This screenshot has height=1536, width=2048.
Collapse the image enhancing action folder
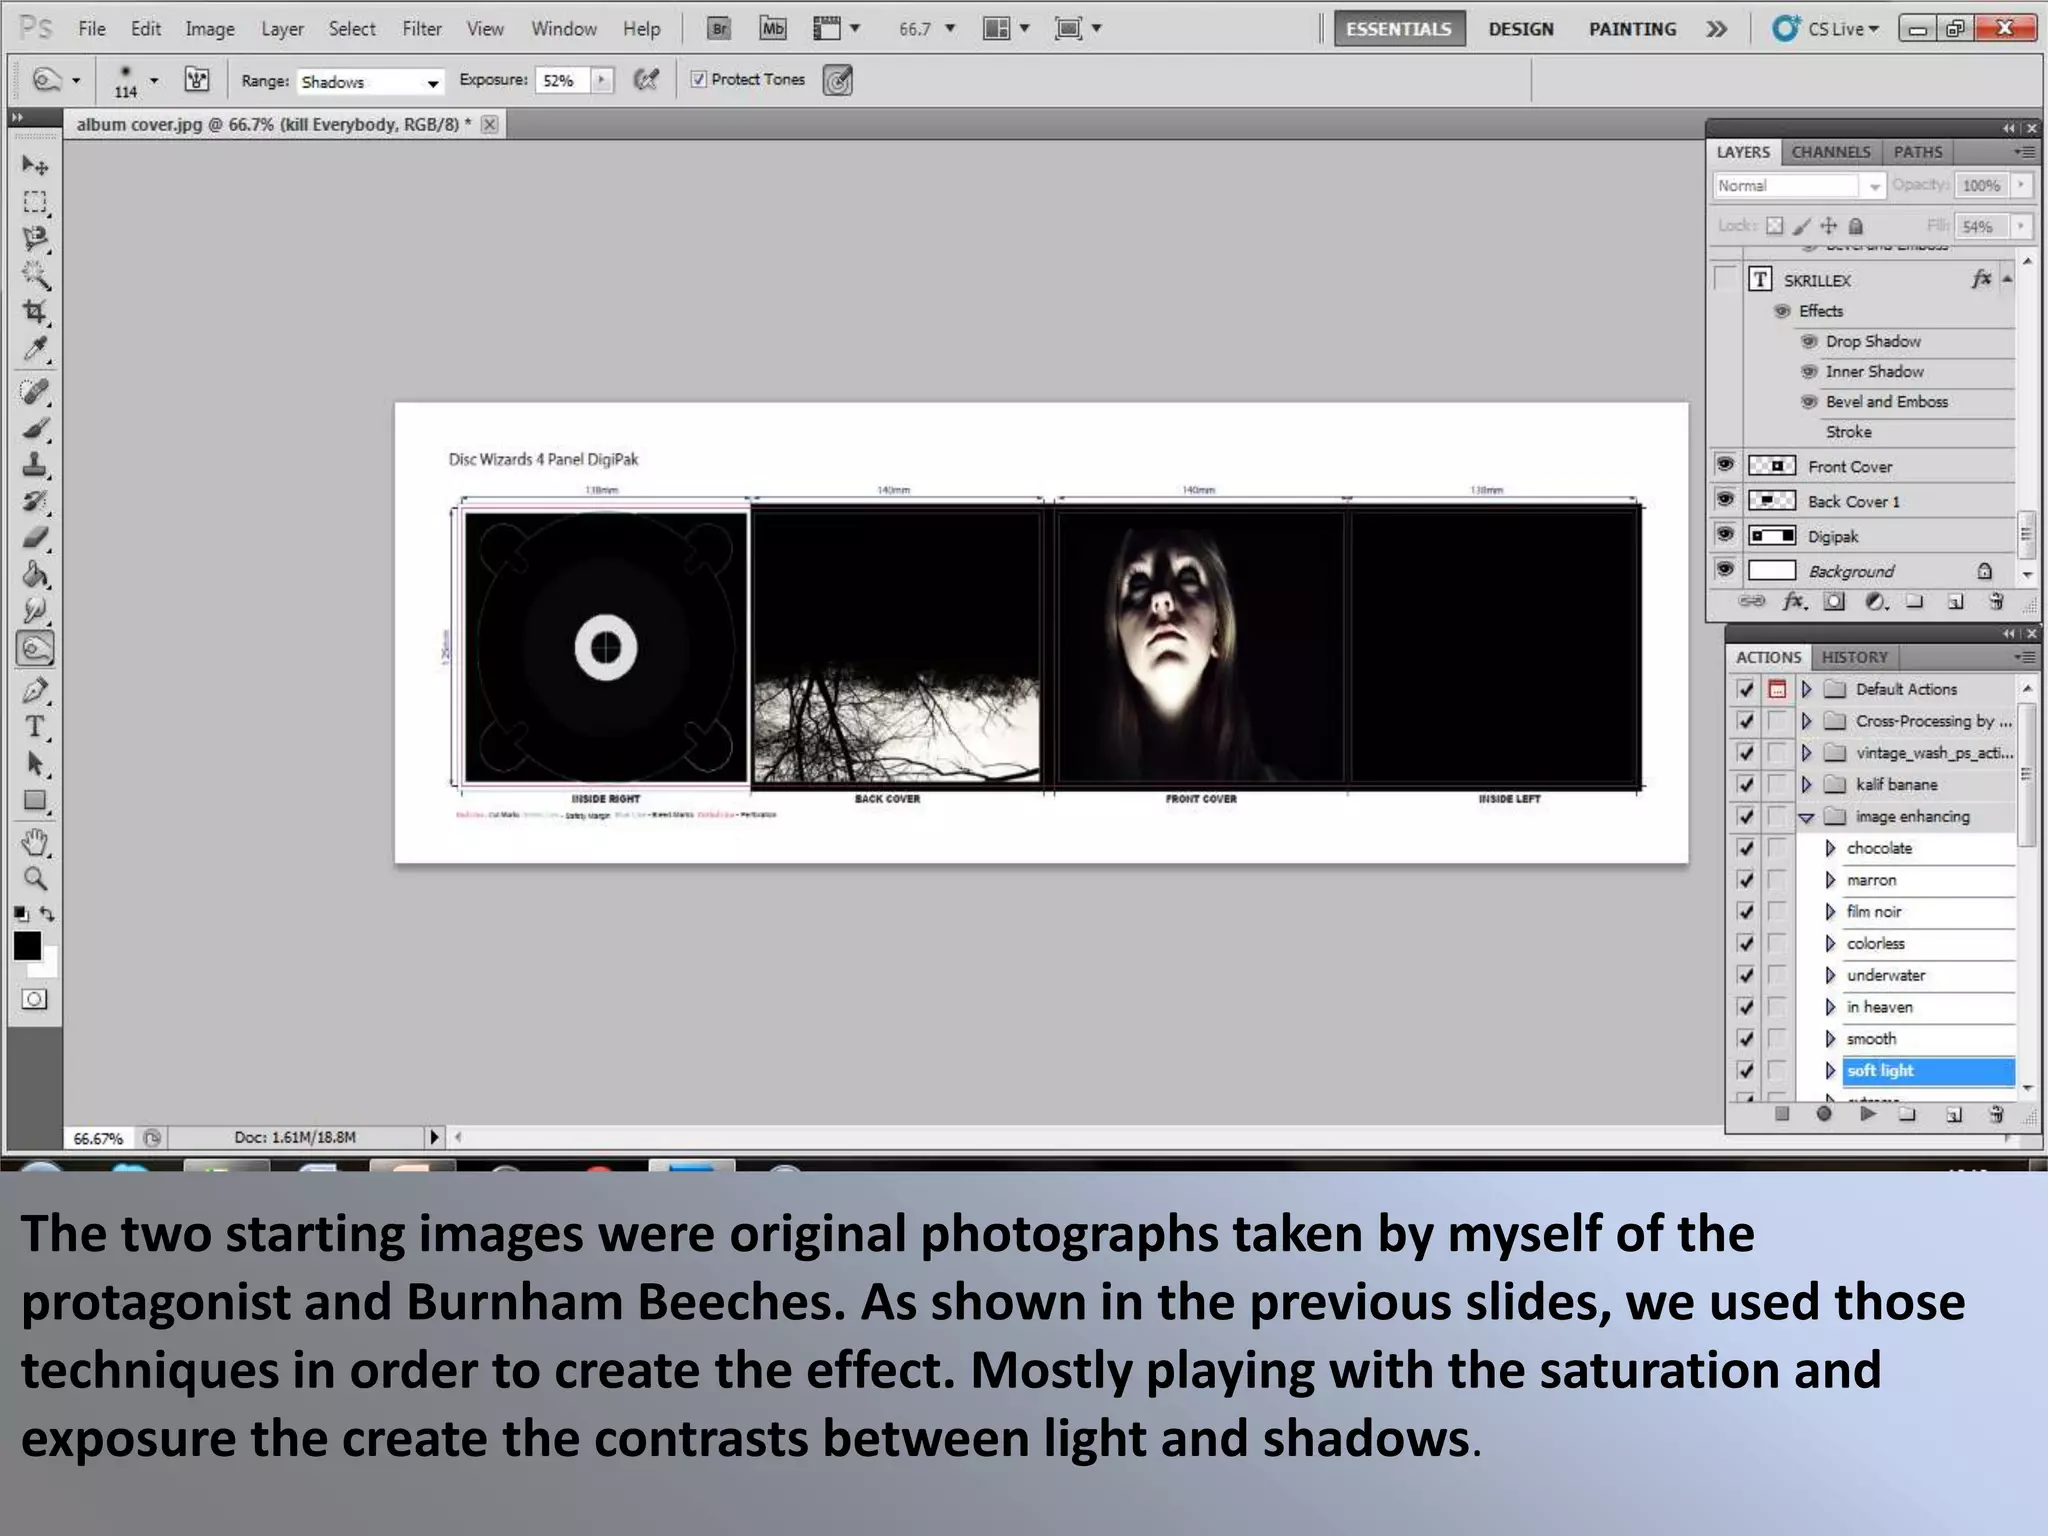click(x=1806, y=817)
